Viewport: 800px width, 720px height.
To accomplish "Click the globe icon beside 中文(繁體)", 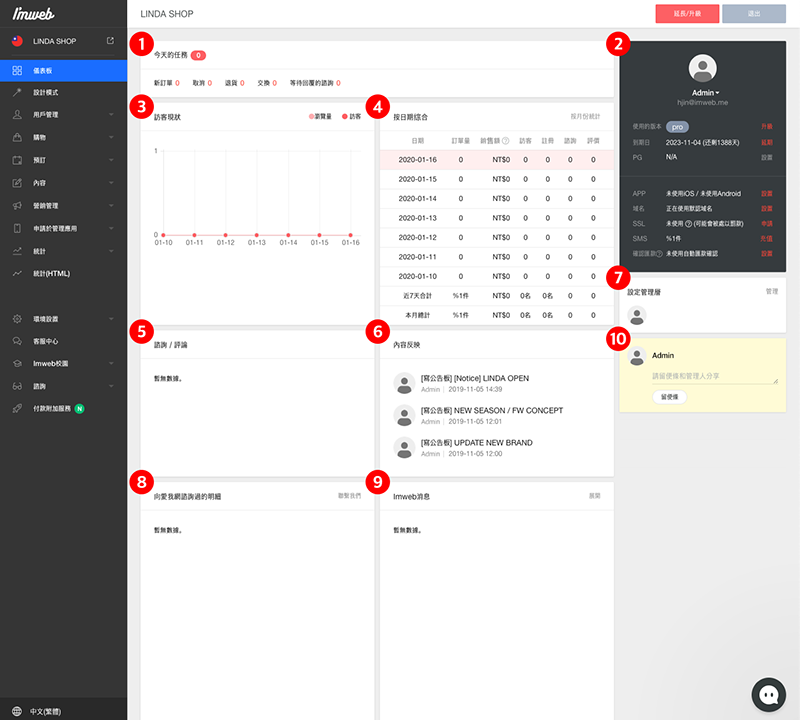I will [x=17, y=711].
